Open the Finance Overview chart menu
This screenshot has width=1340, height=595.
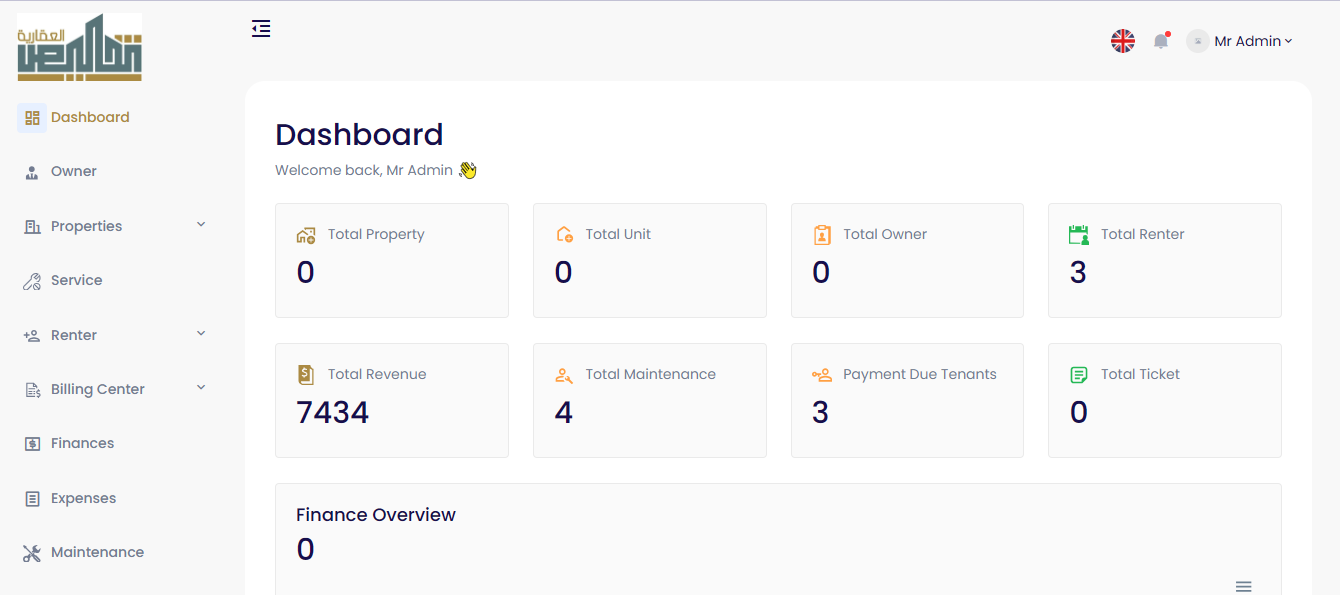pyautogui.click(x=1243, y=586)
